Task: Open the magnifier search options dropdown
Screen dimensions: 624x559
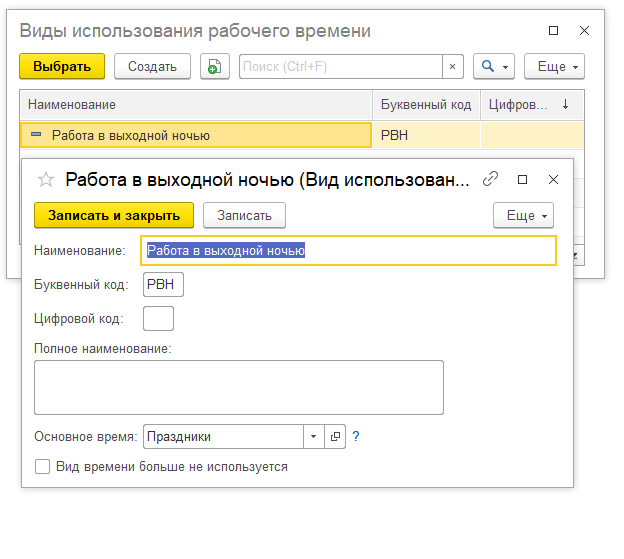Action: point(494,67)
